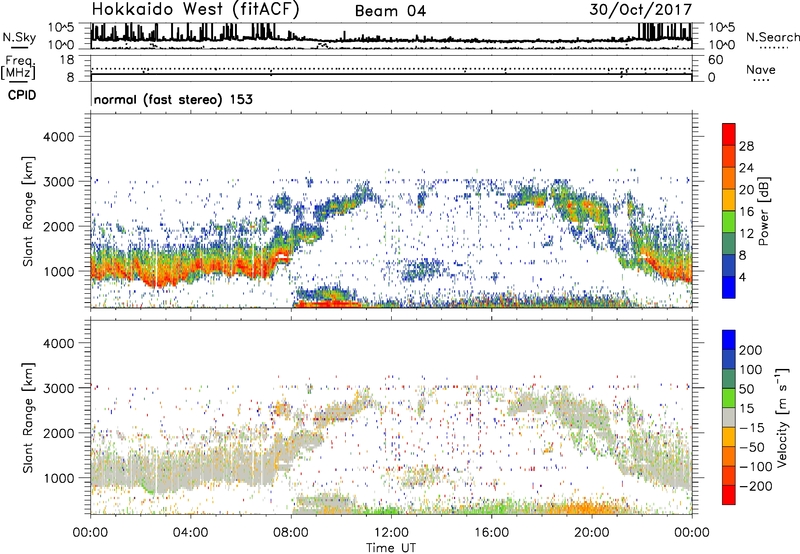Click the '20:00' time tick label
The width and height of the screenshot is (800, 554).
point(592,533)
